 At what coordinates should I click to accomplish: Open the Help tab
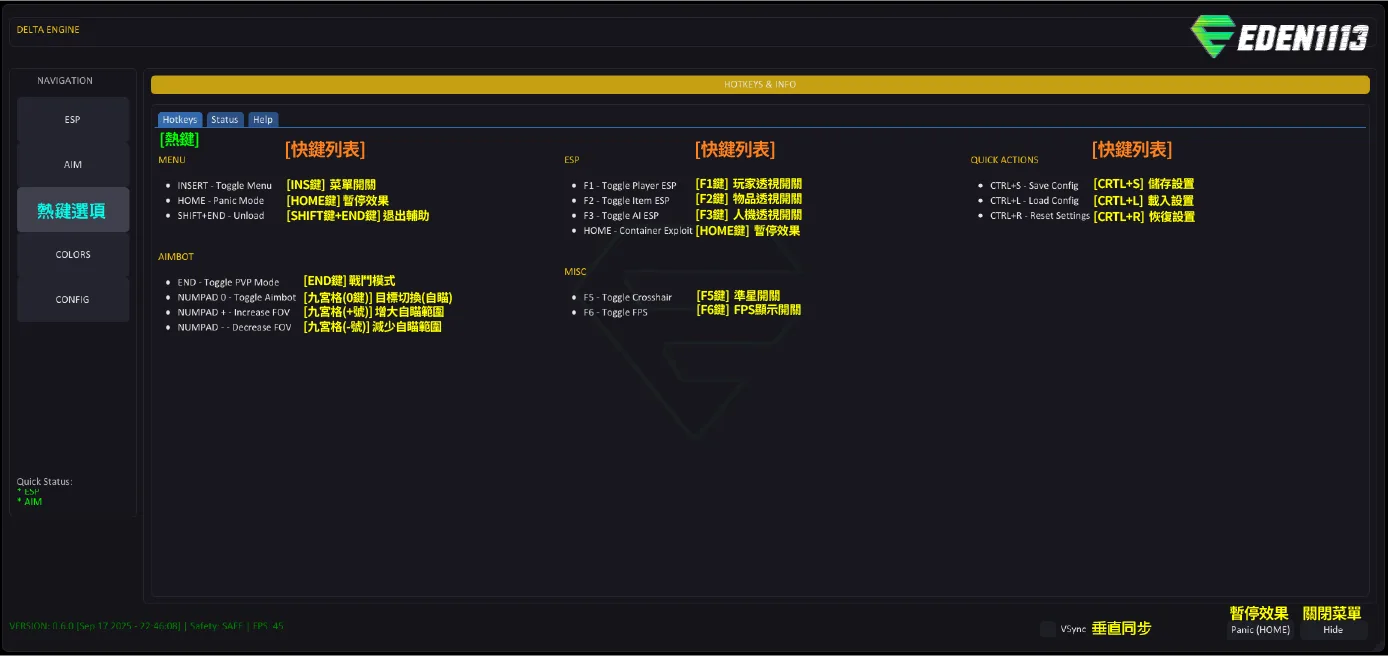tap(263, 120)
